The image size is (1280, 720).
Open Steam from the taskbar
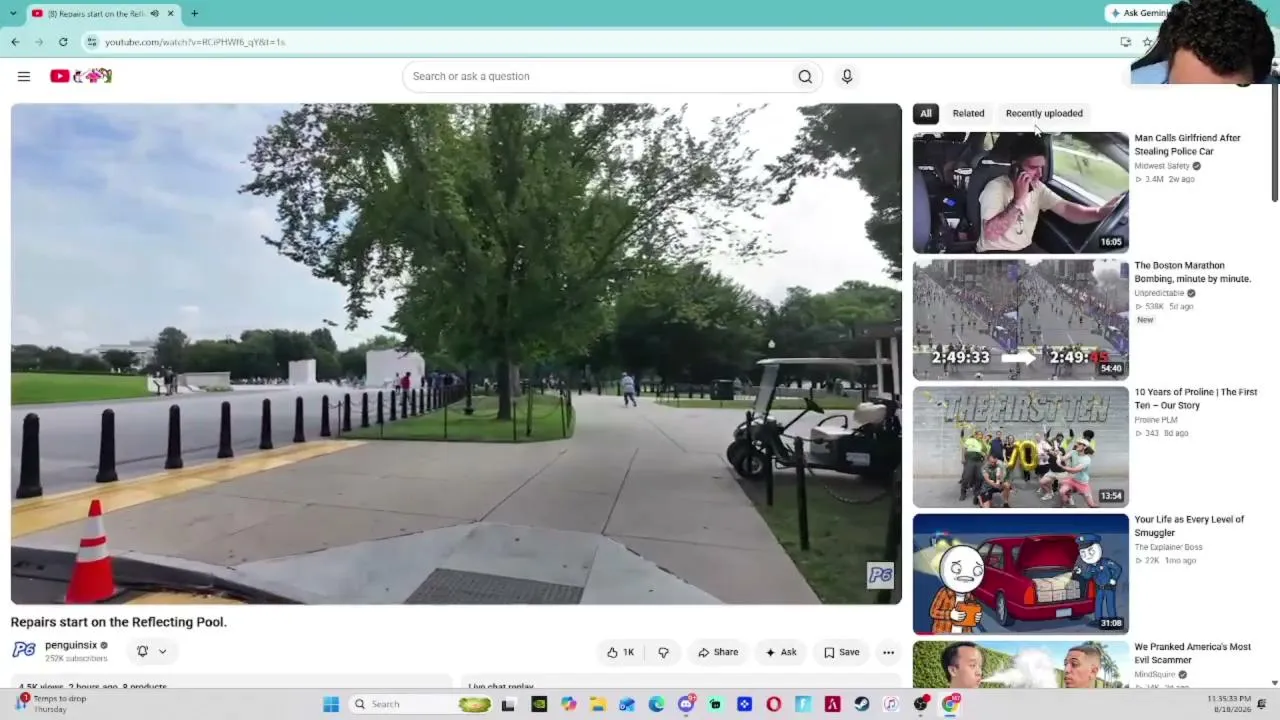(x=861, y=704)
